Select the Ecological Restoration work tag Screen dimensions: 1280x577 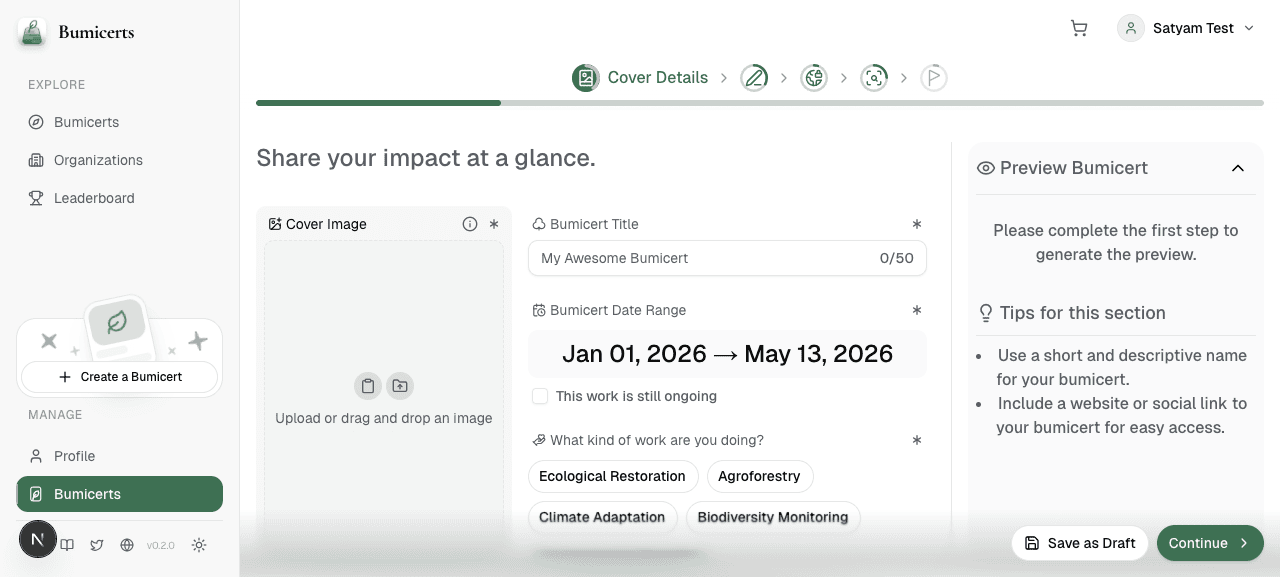[x=612, y=476]
